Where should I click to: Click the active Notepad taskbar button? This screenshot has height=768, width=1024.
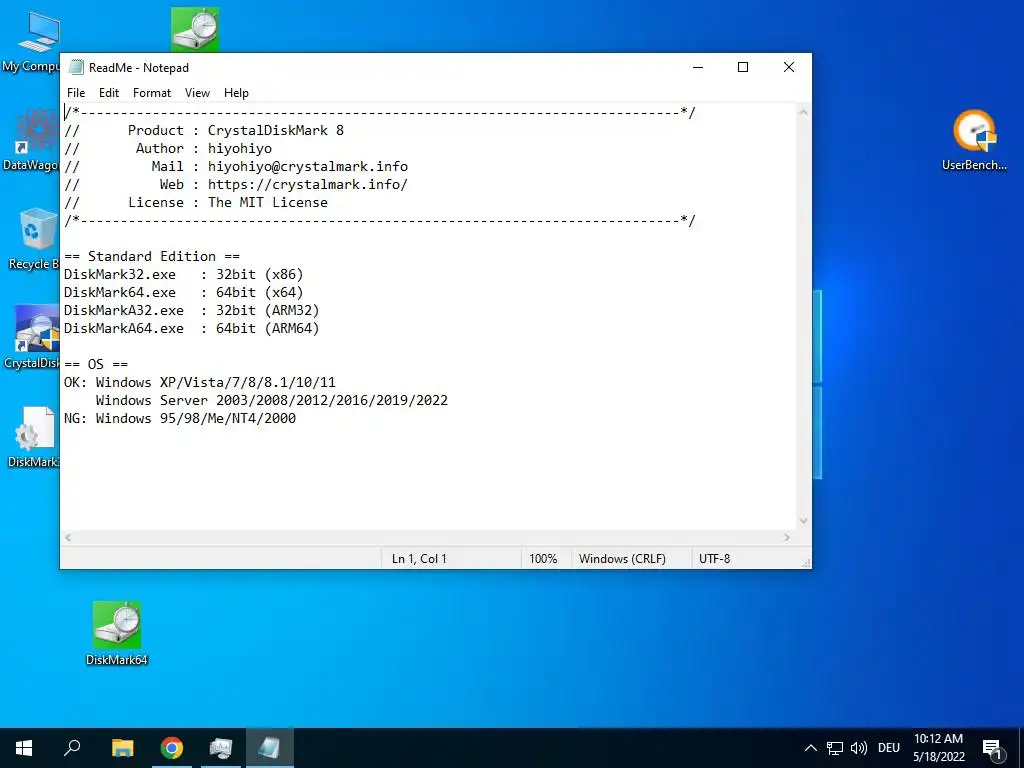click(x=270, y=748)
